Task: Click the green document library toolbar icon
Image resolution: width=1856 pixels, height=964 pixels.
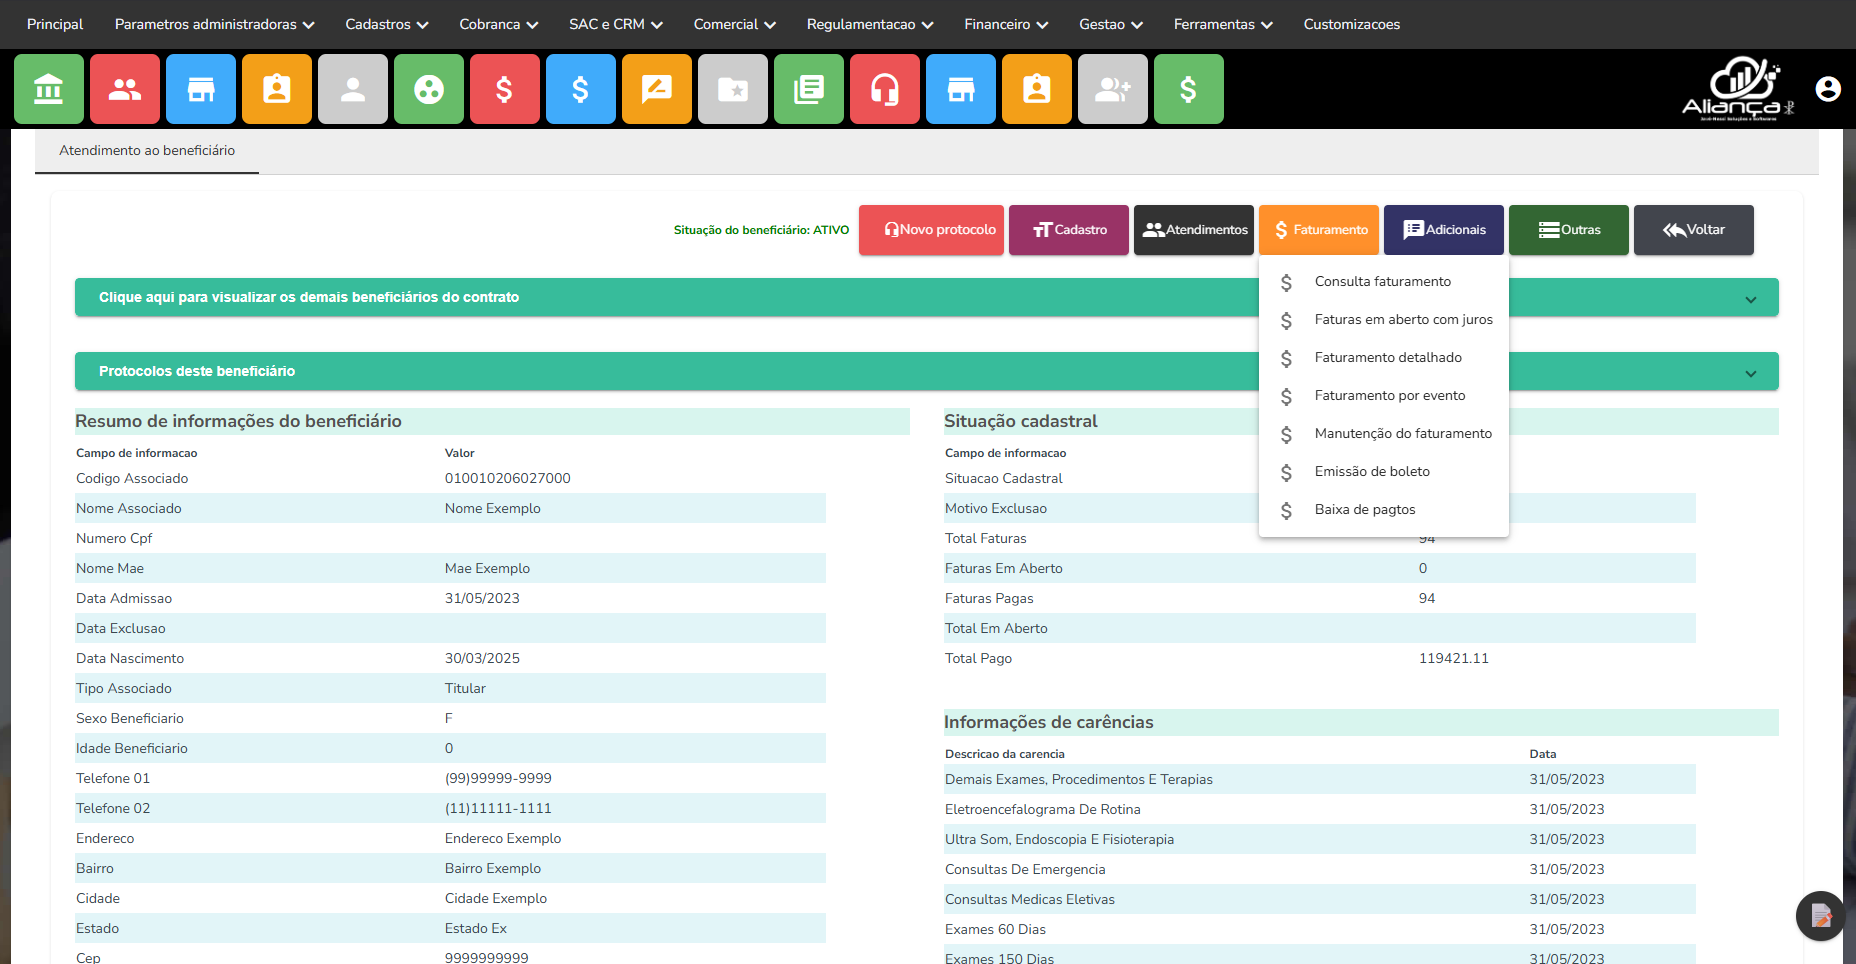Action: (809, 89)
